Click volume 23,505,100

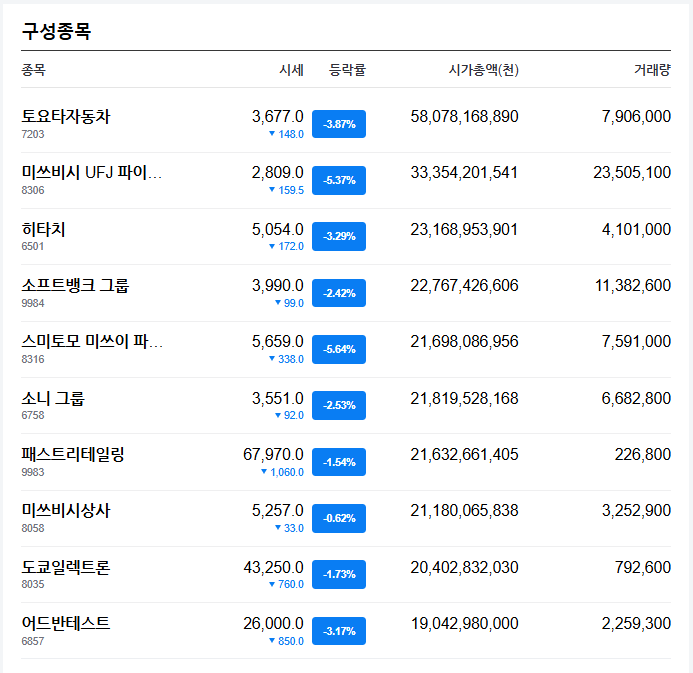(x=632, y=173)
